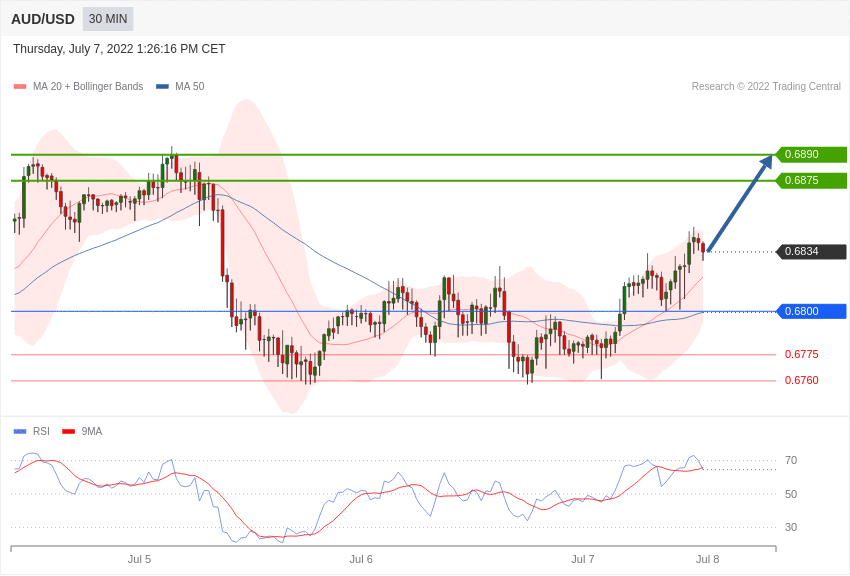Click the Jul 5 date axis label
Image resolution: width=850 pixels, height=576 pixels.
click(x=139, y=559)
